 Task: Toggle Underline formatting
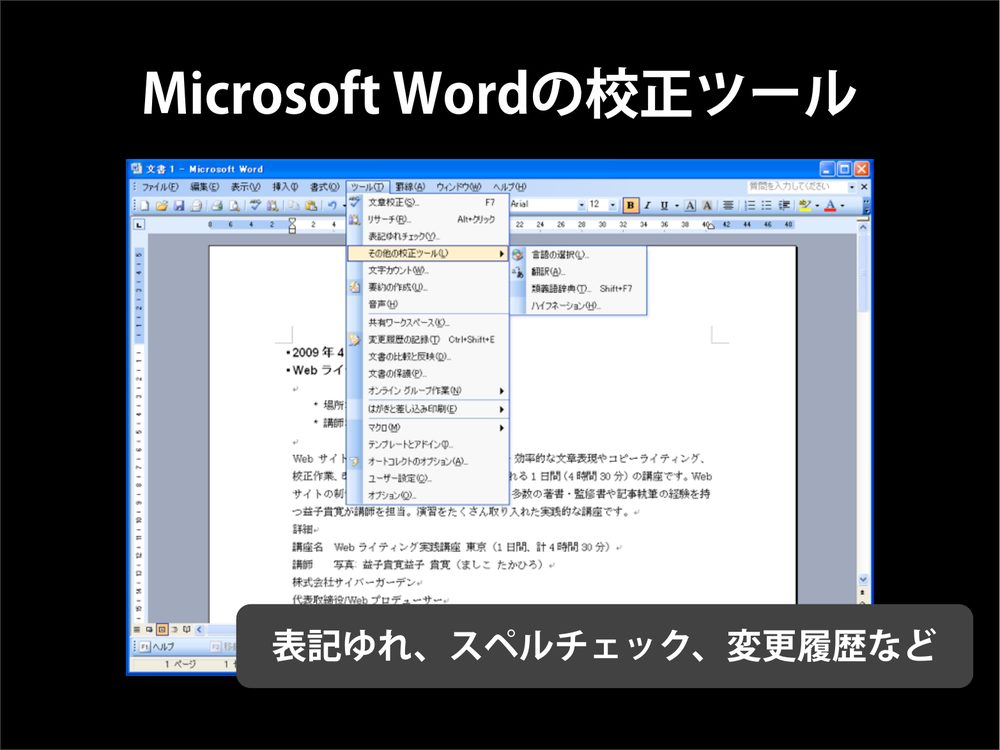click(664, 205)
